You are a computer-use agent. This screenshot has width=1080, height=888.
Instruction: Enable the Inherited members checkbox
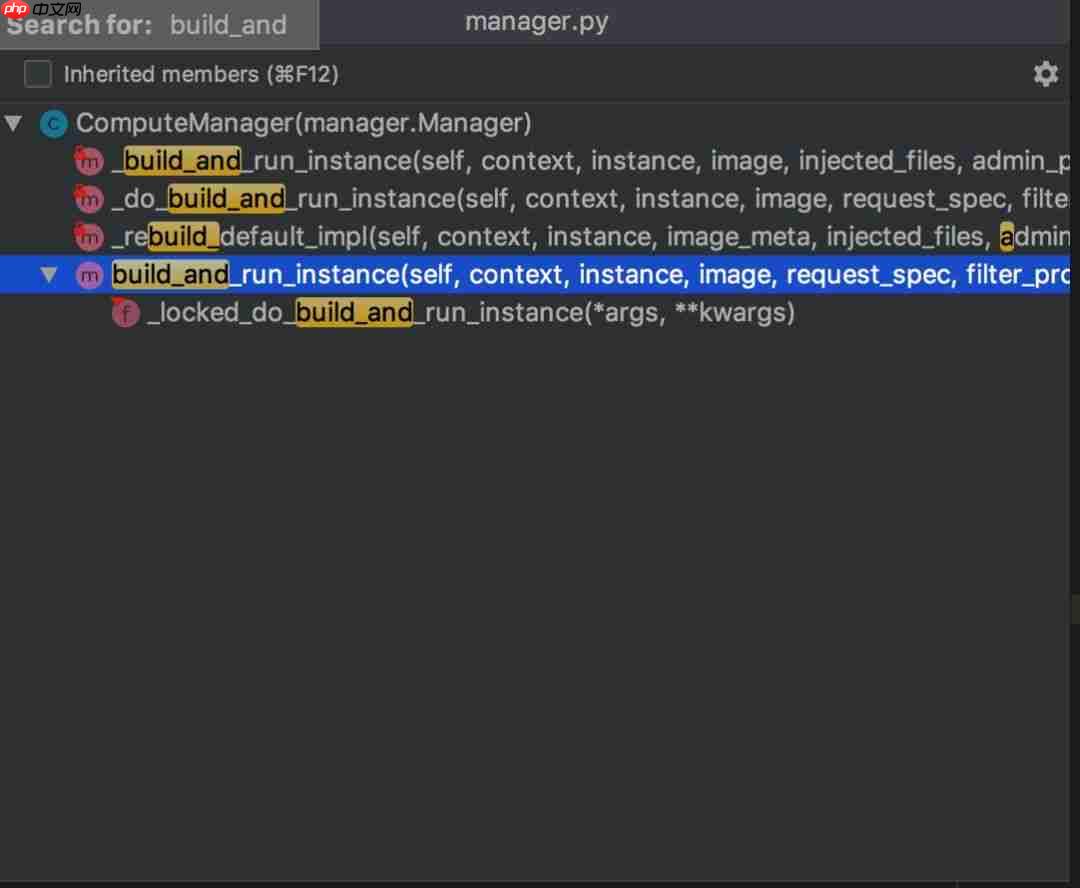(x=37, y=73)
